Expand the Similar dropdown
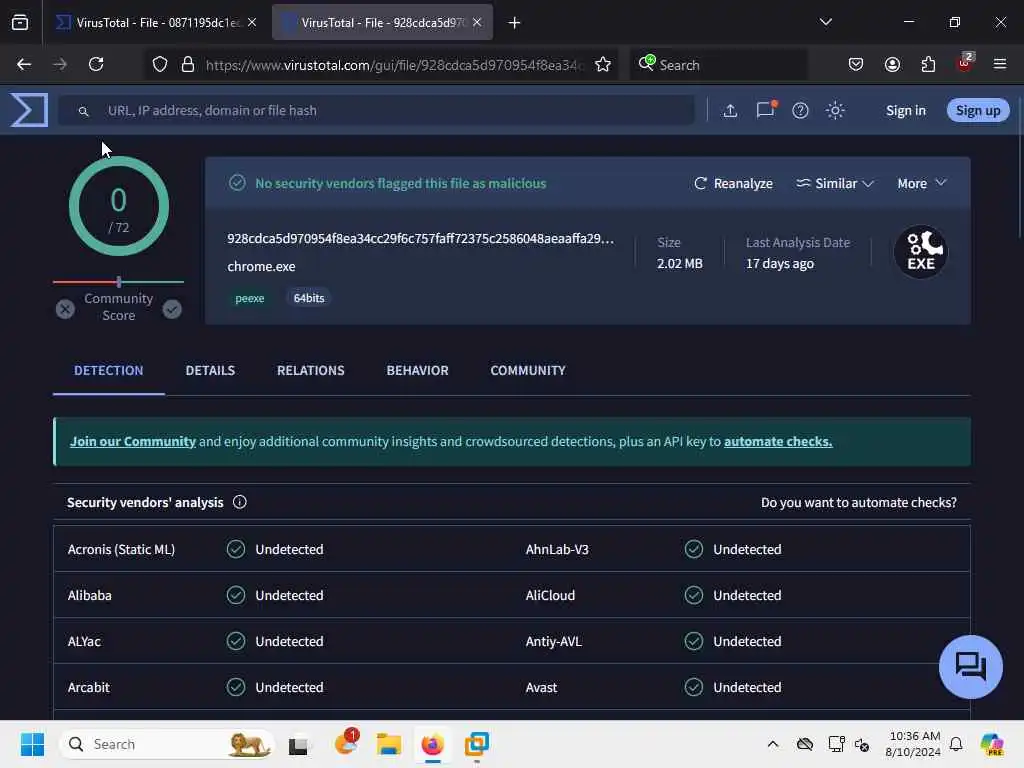This screenshot has height=768, width=1024. point(835,184)
